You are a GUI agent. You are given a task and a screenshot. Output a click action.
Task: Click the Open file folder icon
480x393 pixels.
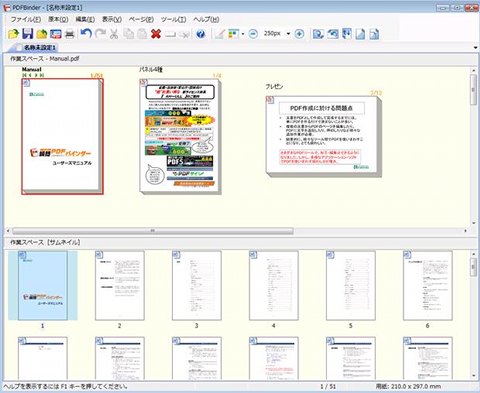(13, 34)
